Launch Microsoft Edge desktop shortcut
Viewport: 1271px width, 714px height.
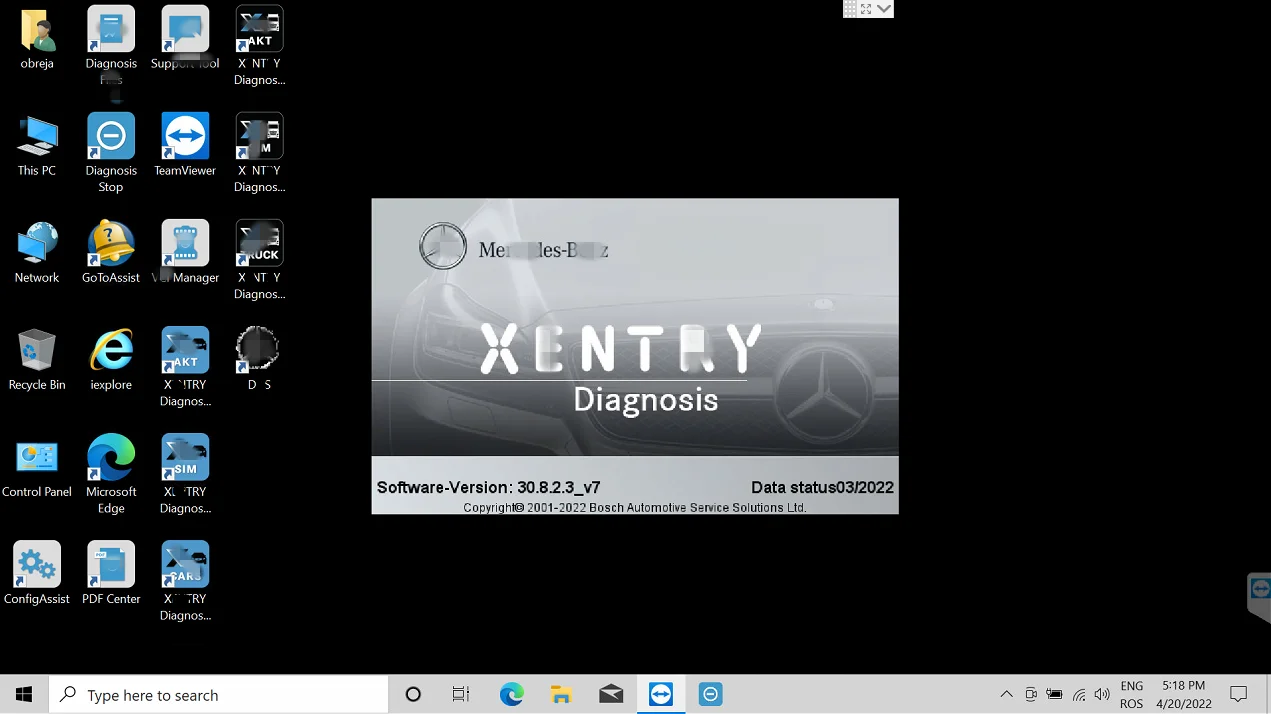coord(111,459)
